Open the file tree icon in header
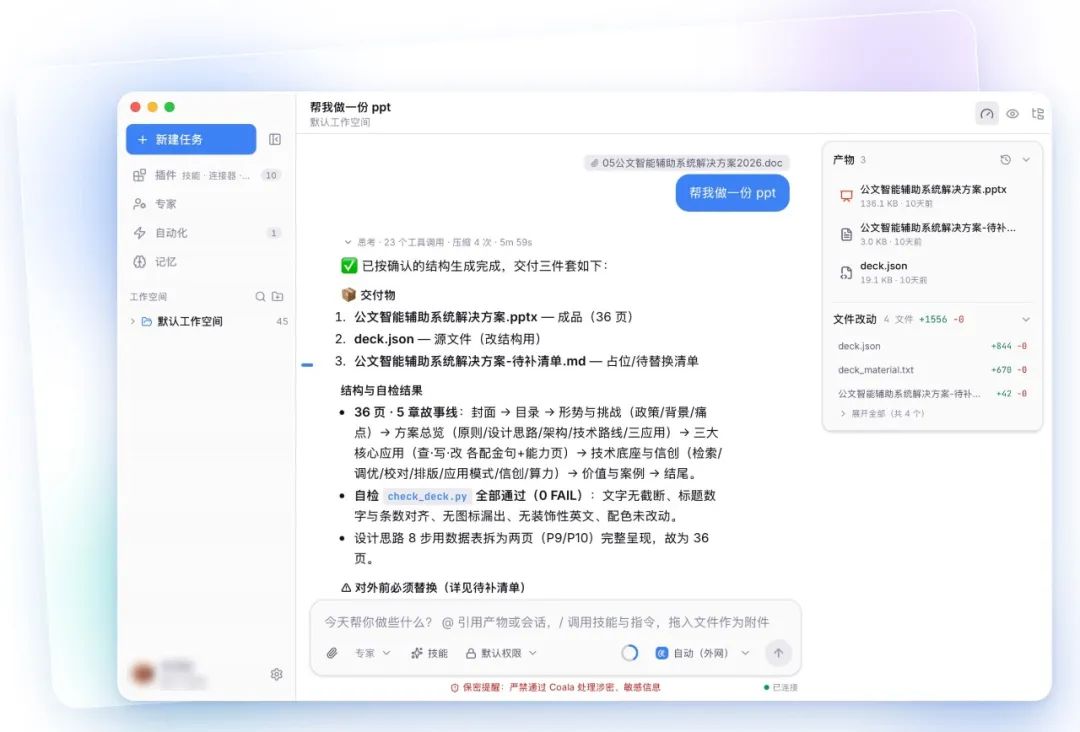 pos(1037,114)
